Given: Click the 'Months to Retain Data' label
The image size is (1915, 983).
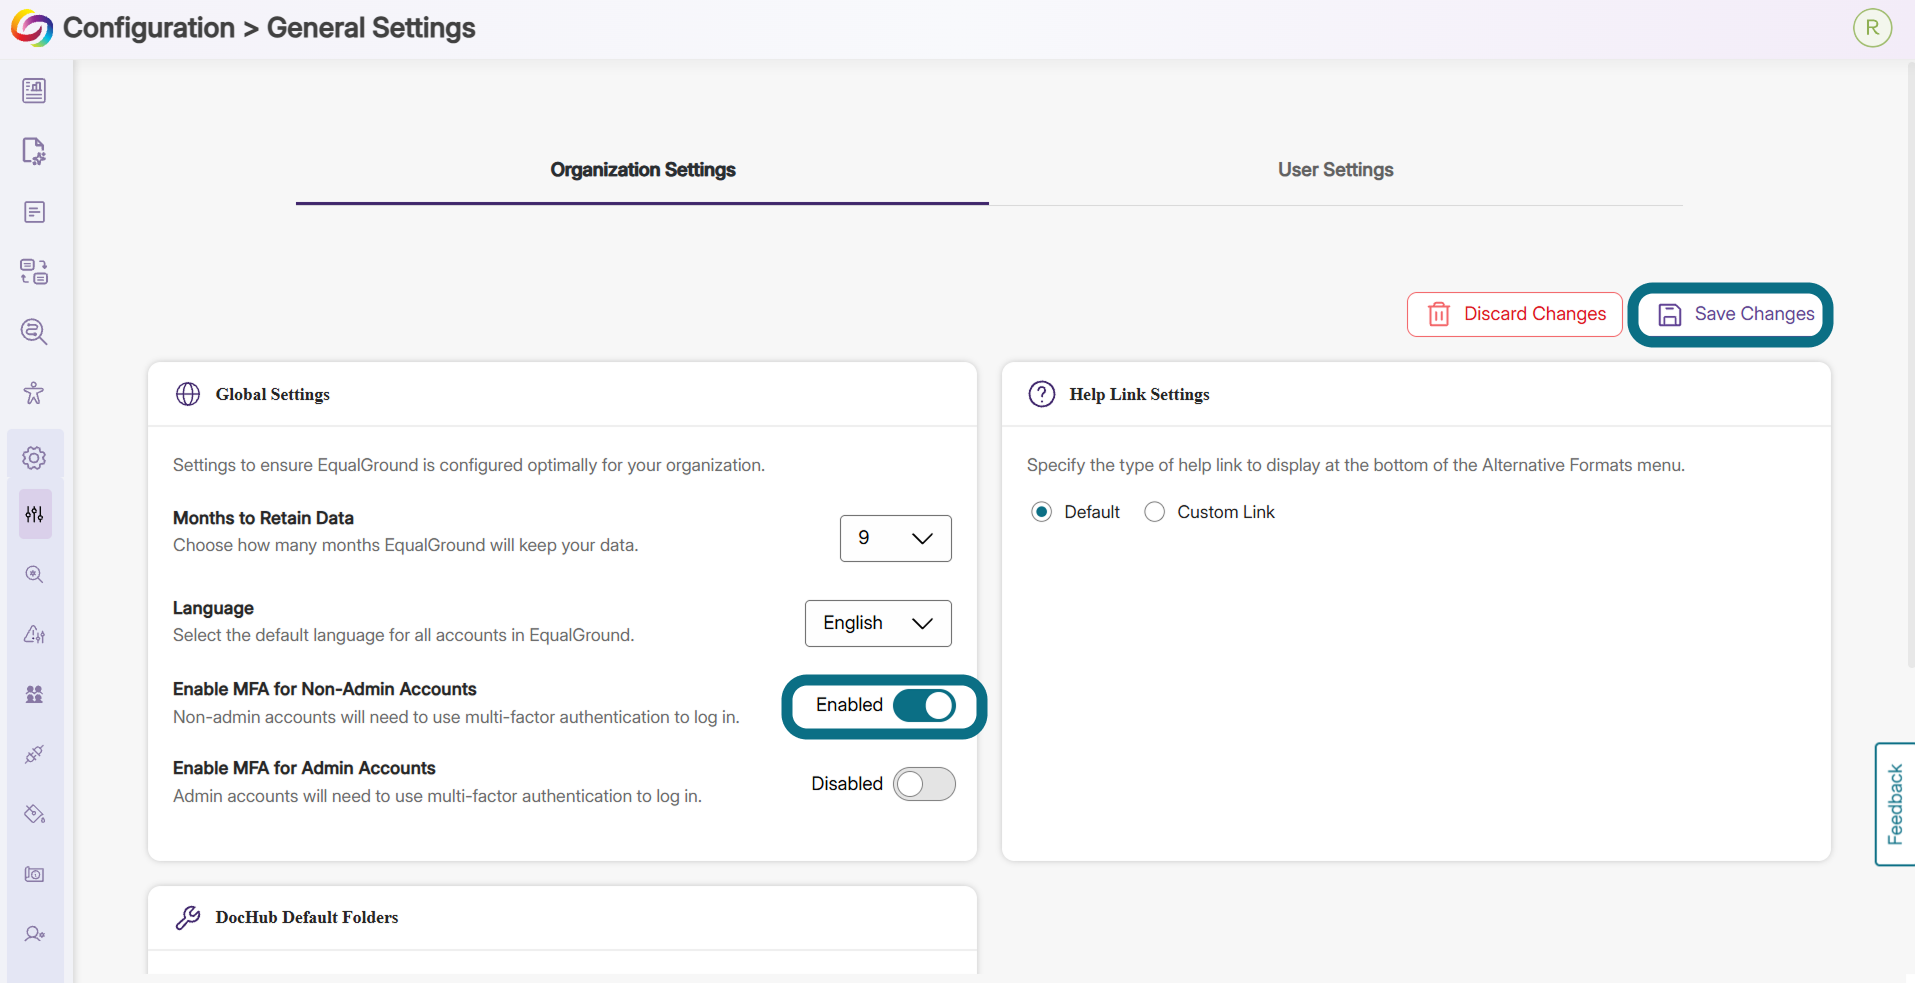Looking at the screenshot, I should [x=263, y=518].
